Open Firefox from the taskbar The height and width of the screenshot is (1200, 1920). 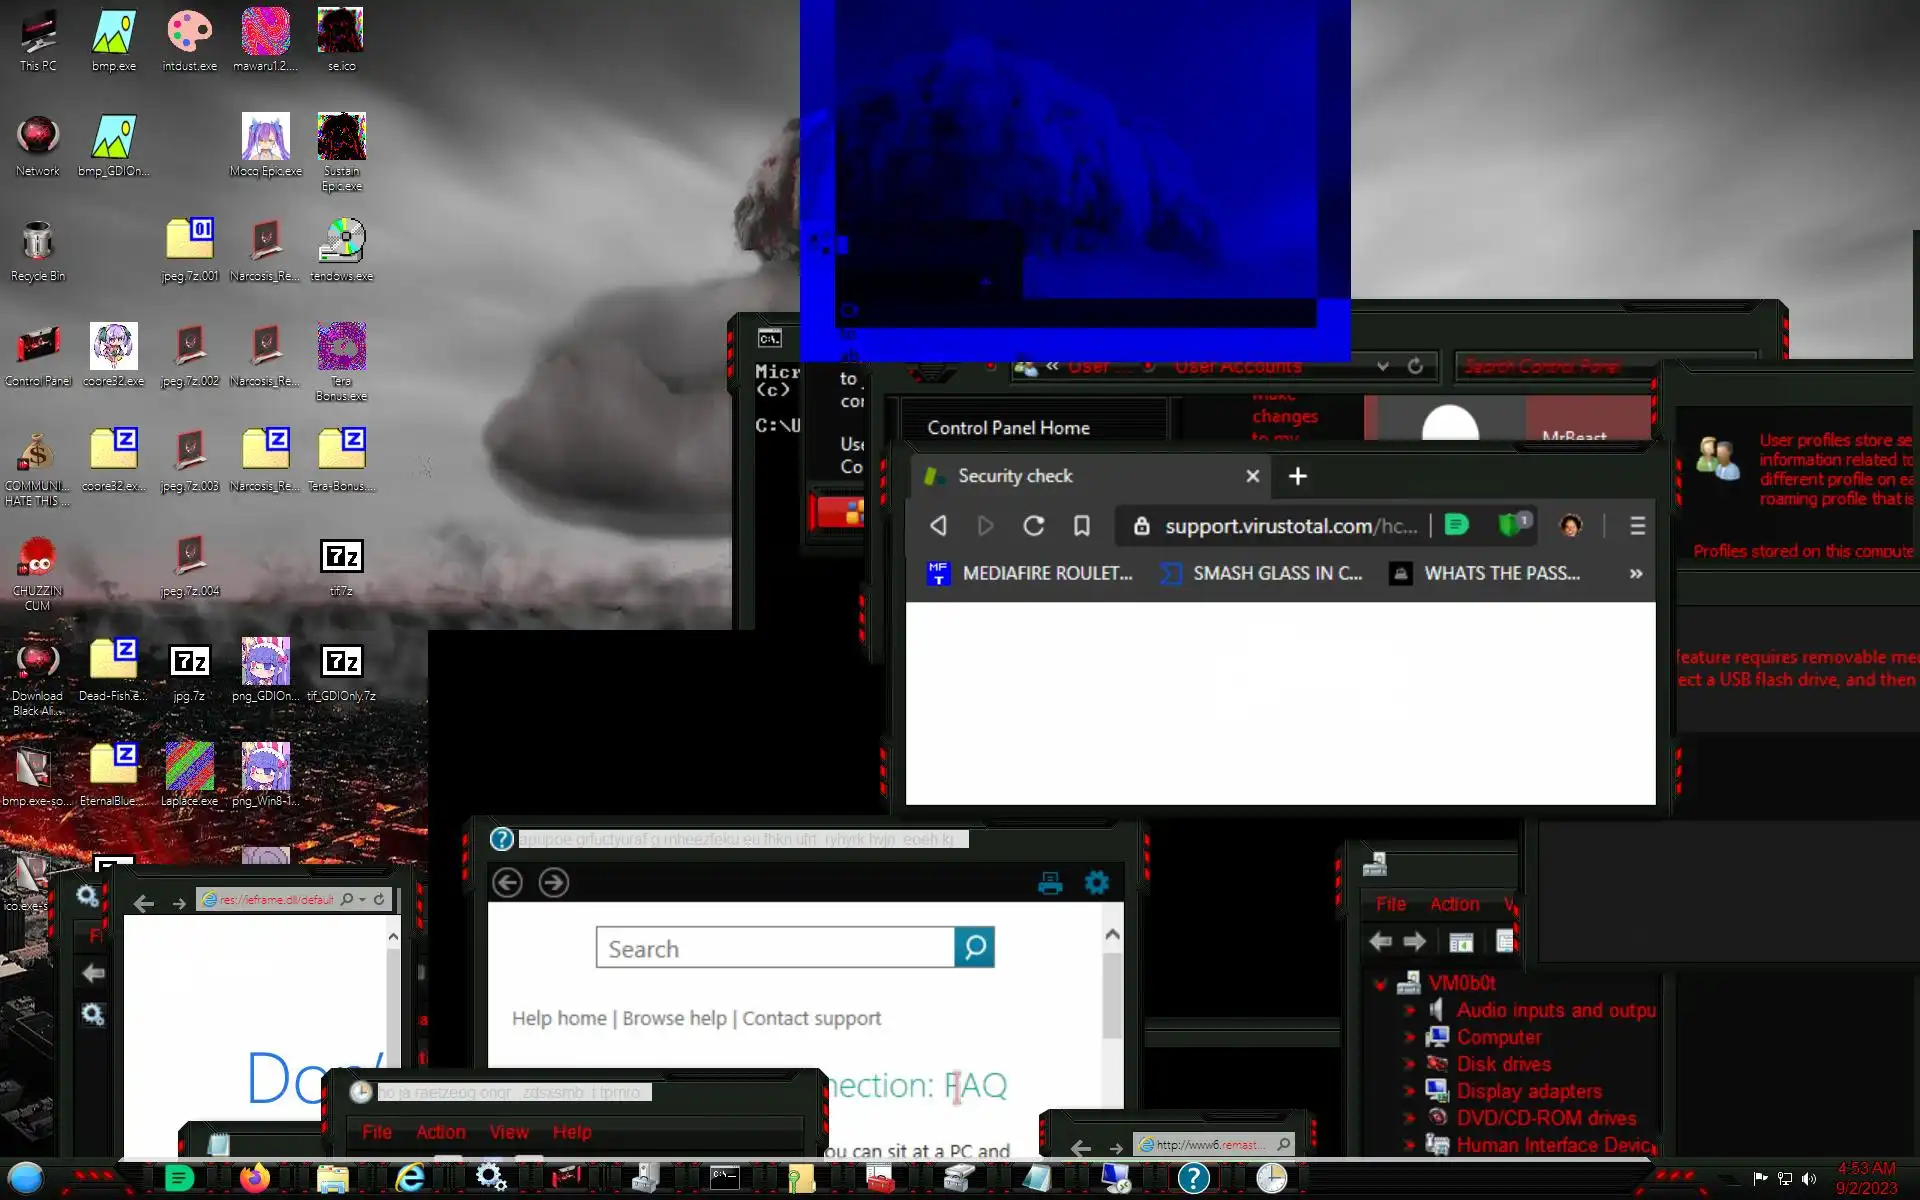(255, 1178)
